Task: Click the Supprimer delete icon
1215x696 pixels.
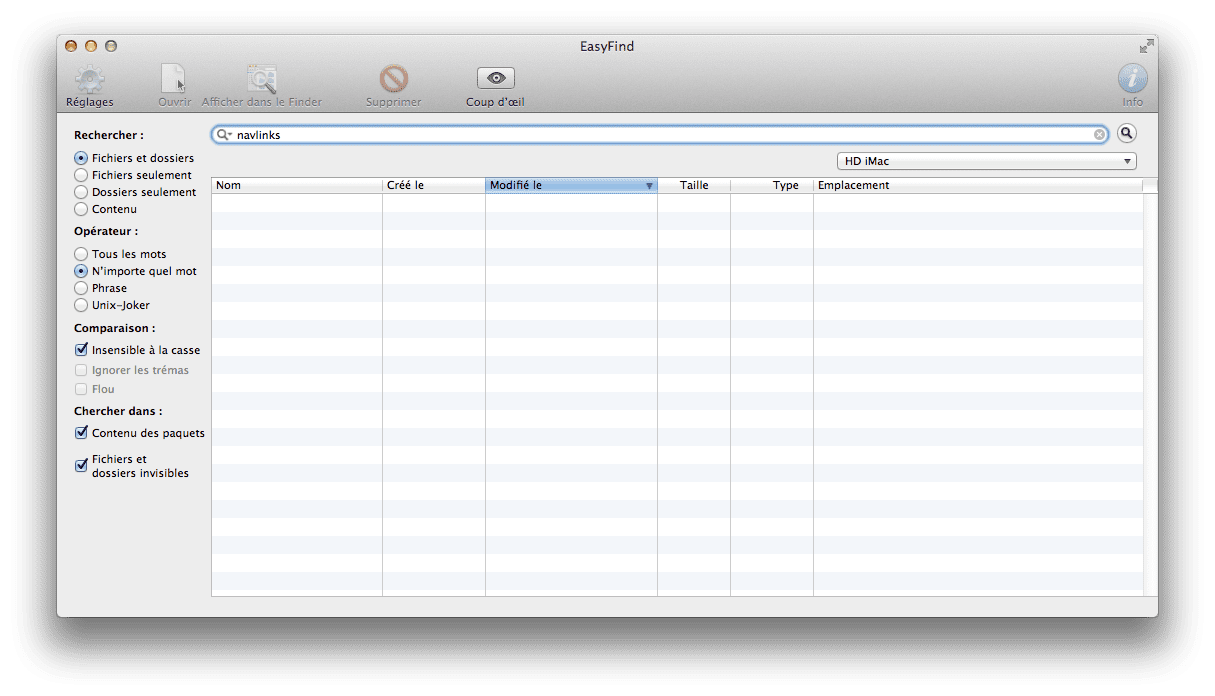Action: pos(393,79)
